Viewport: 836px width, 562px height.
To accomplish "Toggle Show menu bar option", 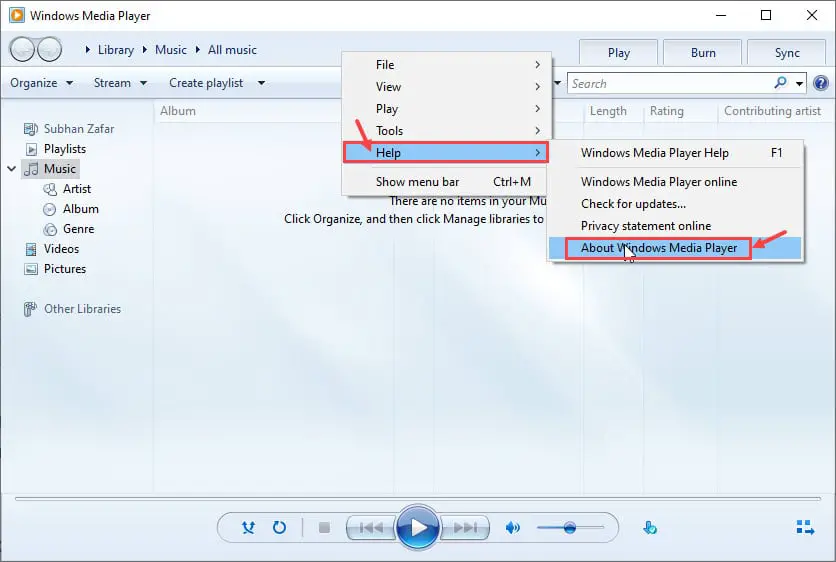I will tap(446, 182).
